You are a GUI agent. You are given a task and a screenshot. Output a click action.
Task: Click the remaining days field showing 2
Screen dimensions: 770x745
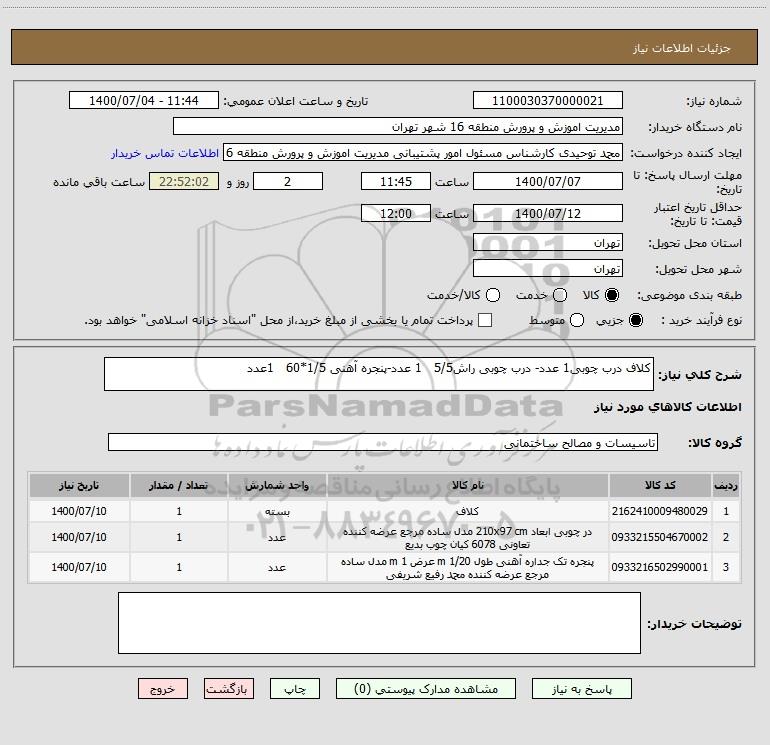point(288,181)
